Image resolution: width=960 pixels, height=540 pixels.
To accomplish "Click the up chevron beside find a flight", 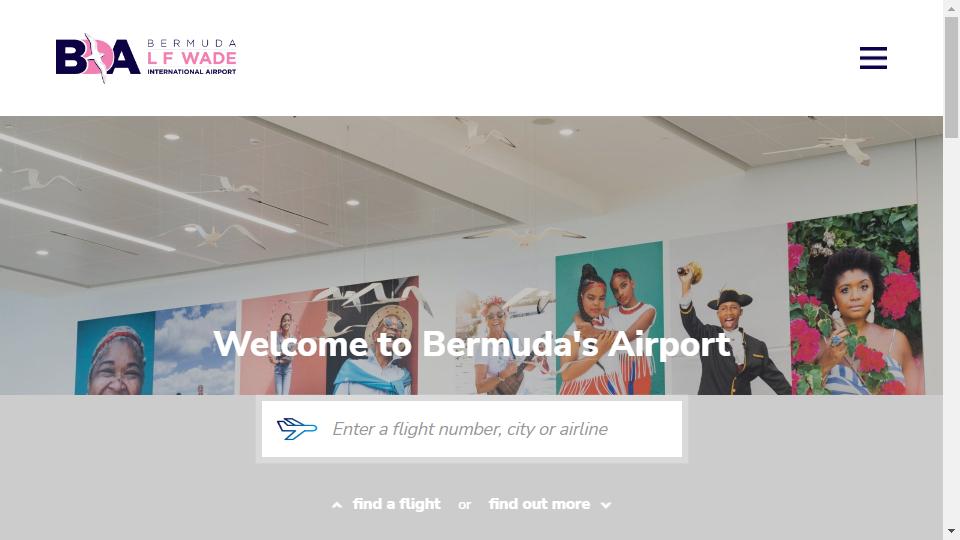I will 337,505.
